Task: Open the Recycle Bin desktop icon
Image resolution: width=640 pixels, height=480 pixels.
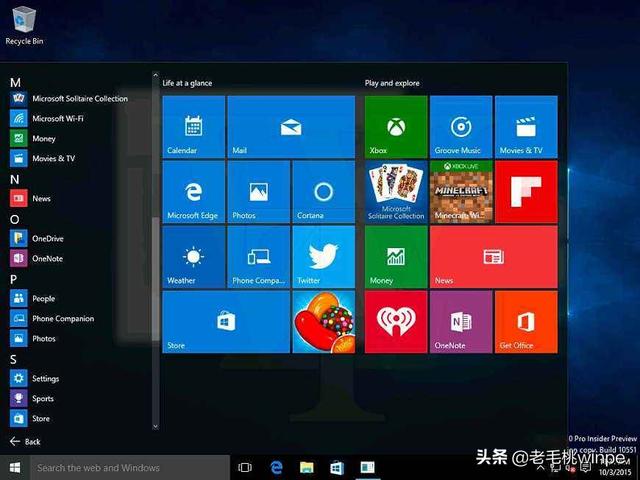Action: [x=24, y=26]
